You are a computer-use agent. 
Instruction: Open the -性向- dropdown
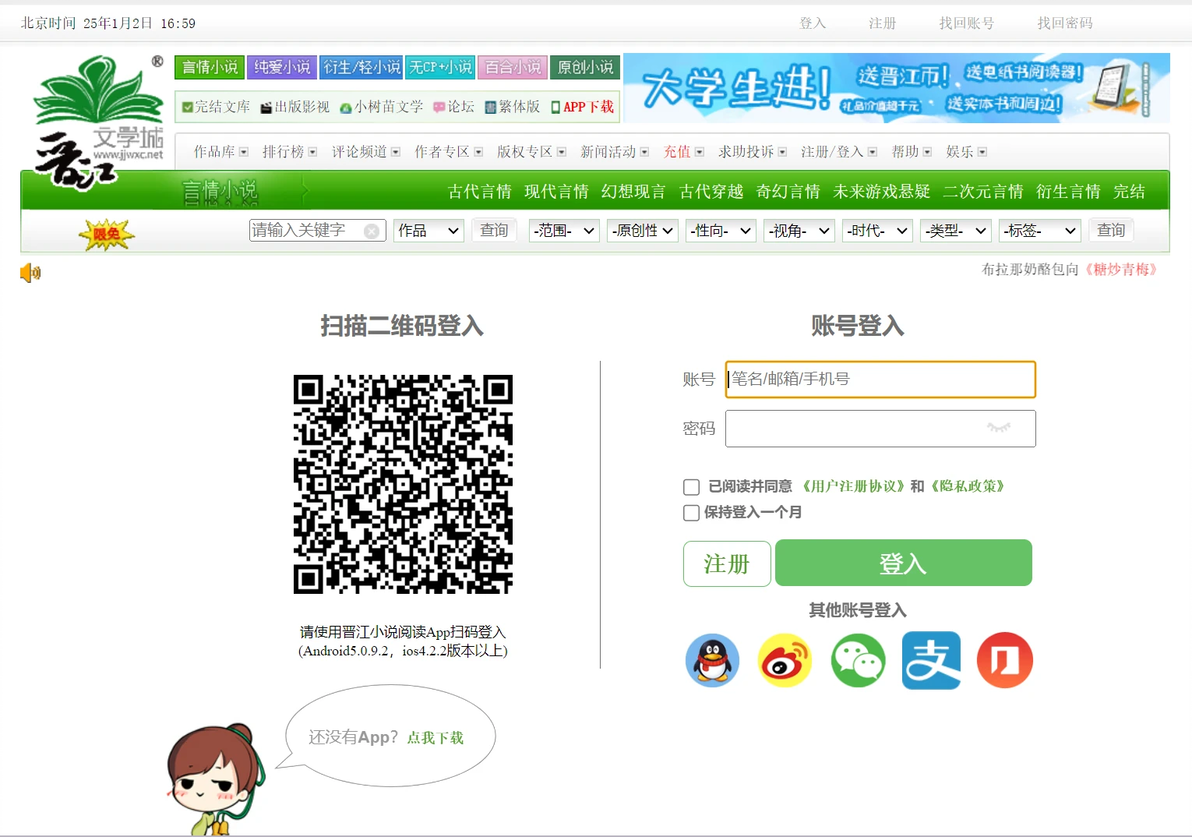721,230
